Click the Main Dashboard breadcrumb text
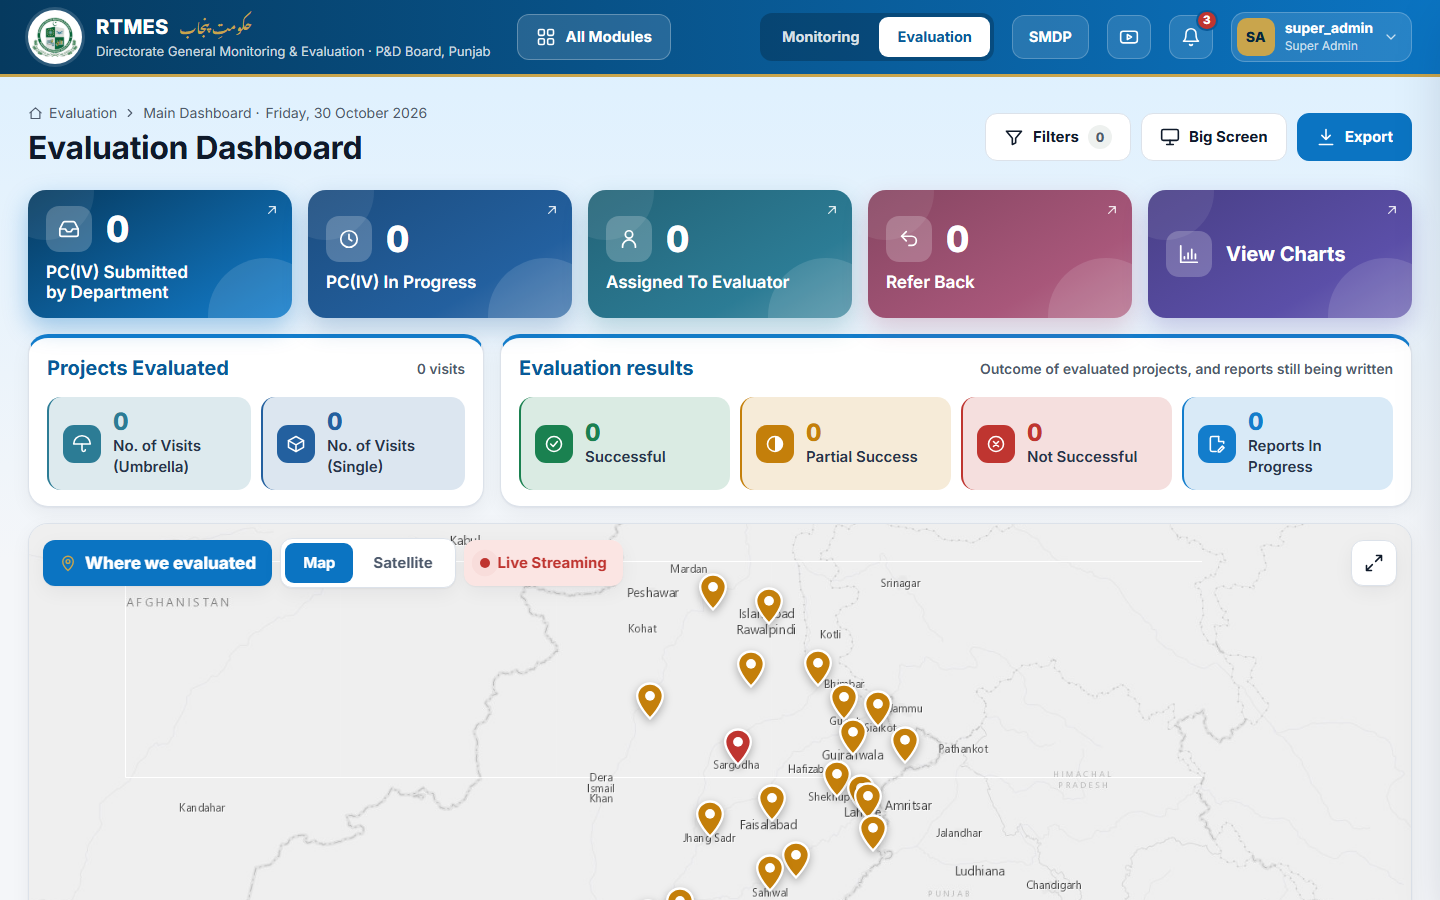 [x=197, y=113]
